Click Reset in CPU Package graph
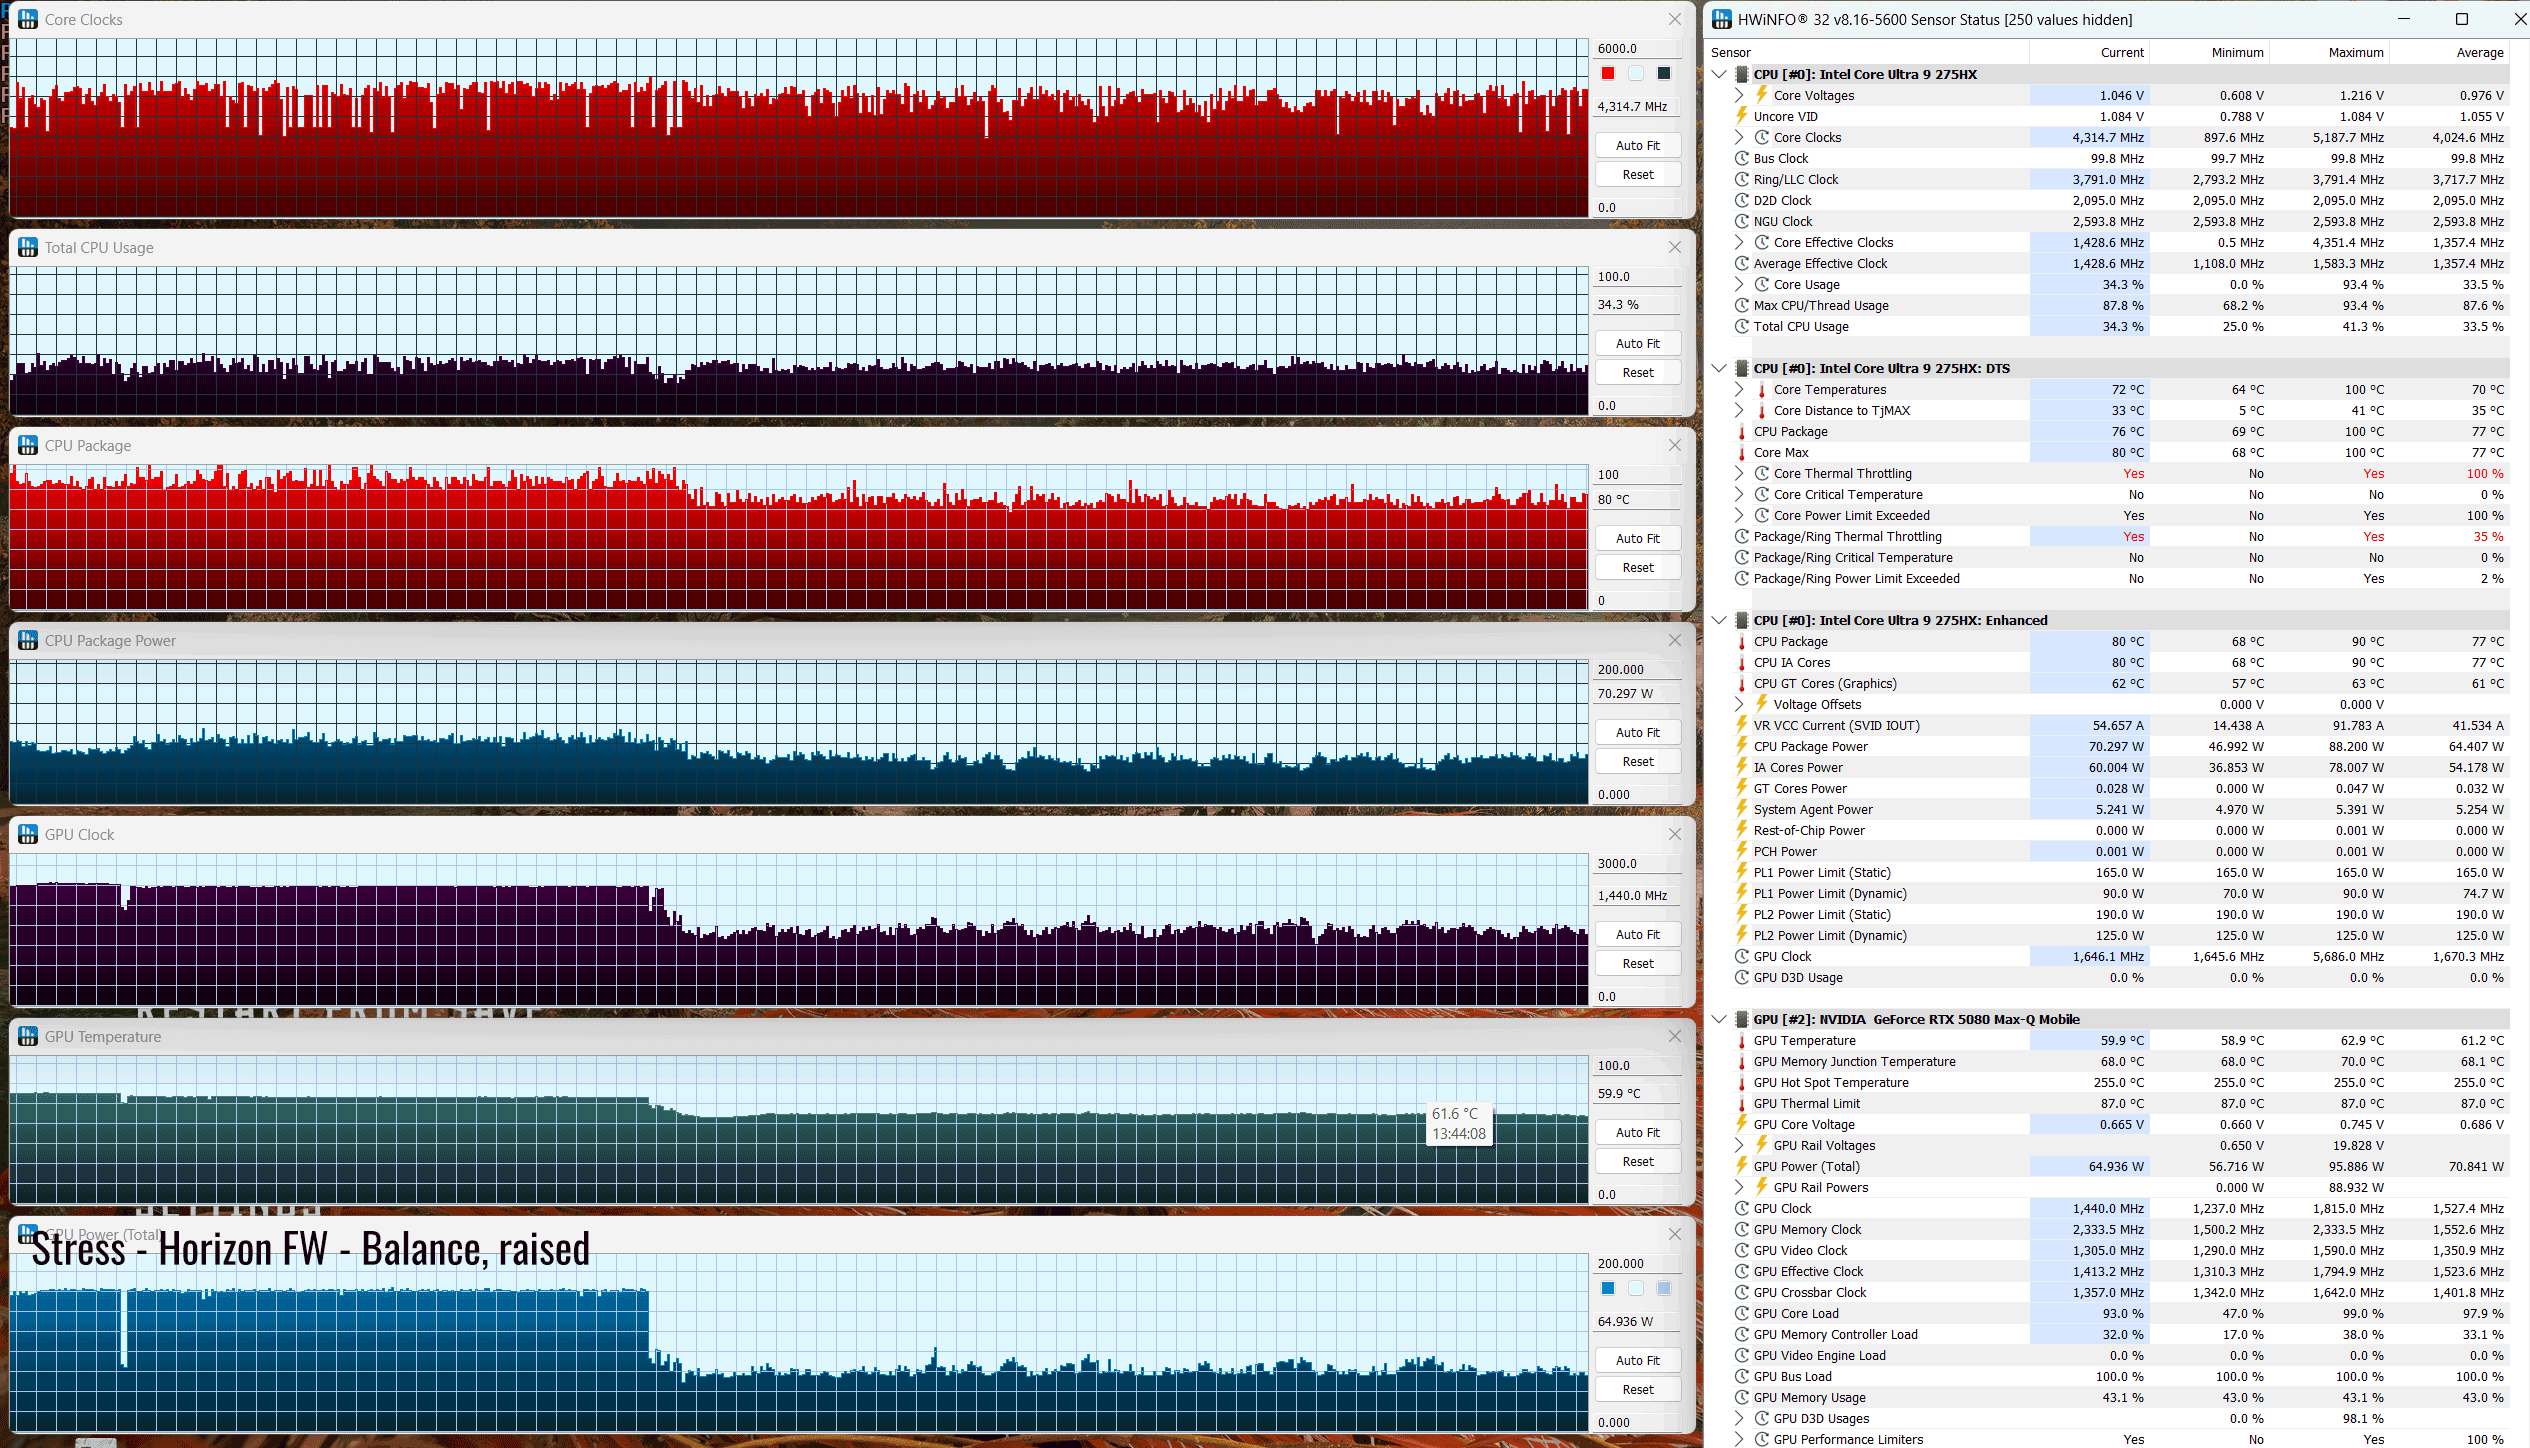Screen dimensions: 2530x1448 (1637, 567)
